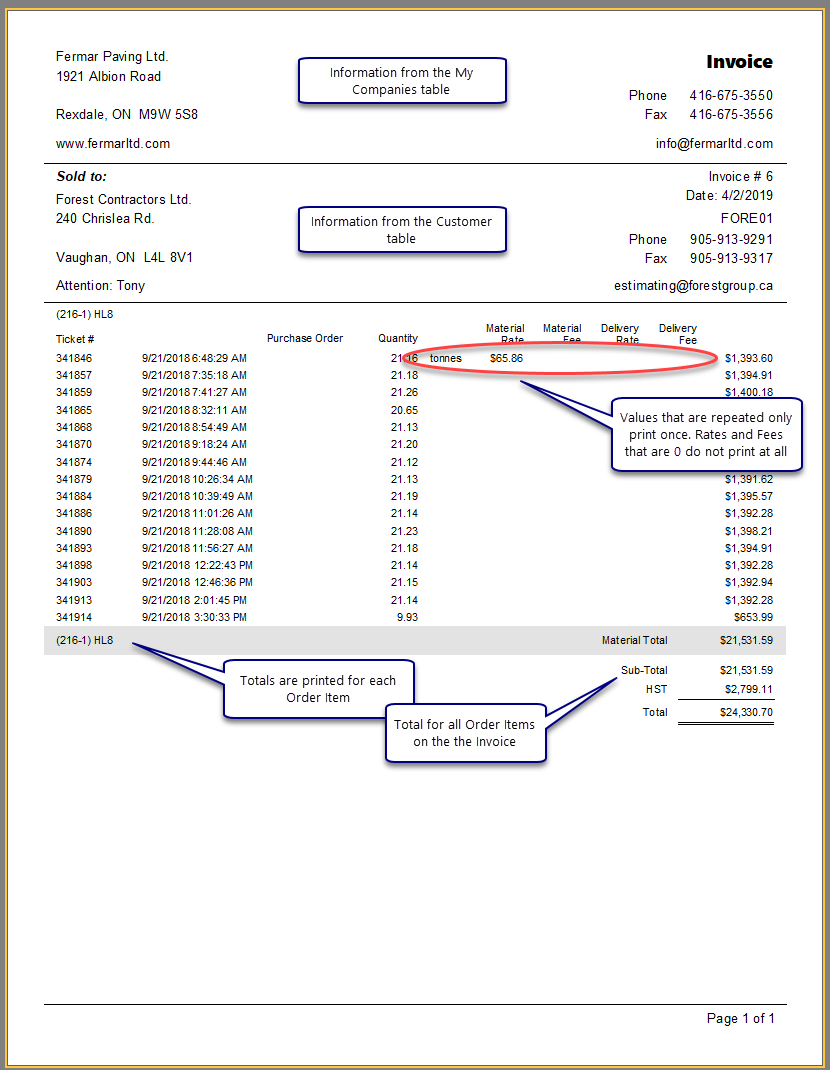Image resolution: width=830 pixels, height=1070 pixels.
Task: Click ticket number 341846
Action: [x=75, y=358]
